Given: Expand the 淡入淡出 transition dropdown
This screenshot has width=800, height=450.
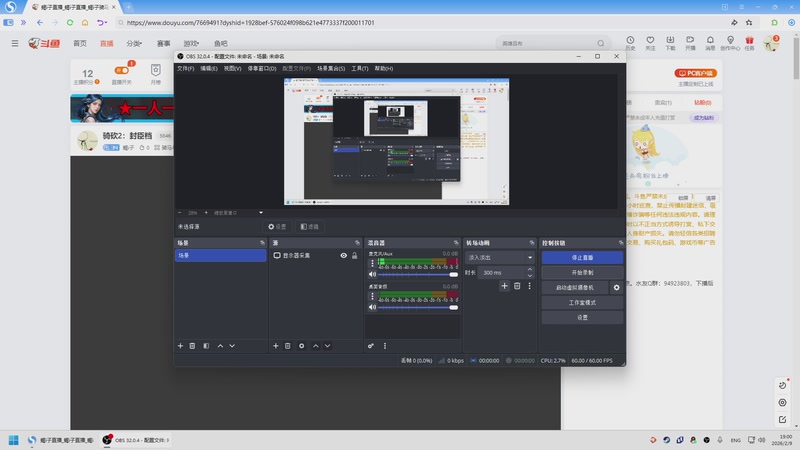Looking at the screenshot, I should (x=501, y=257).
